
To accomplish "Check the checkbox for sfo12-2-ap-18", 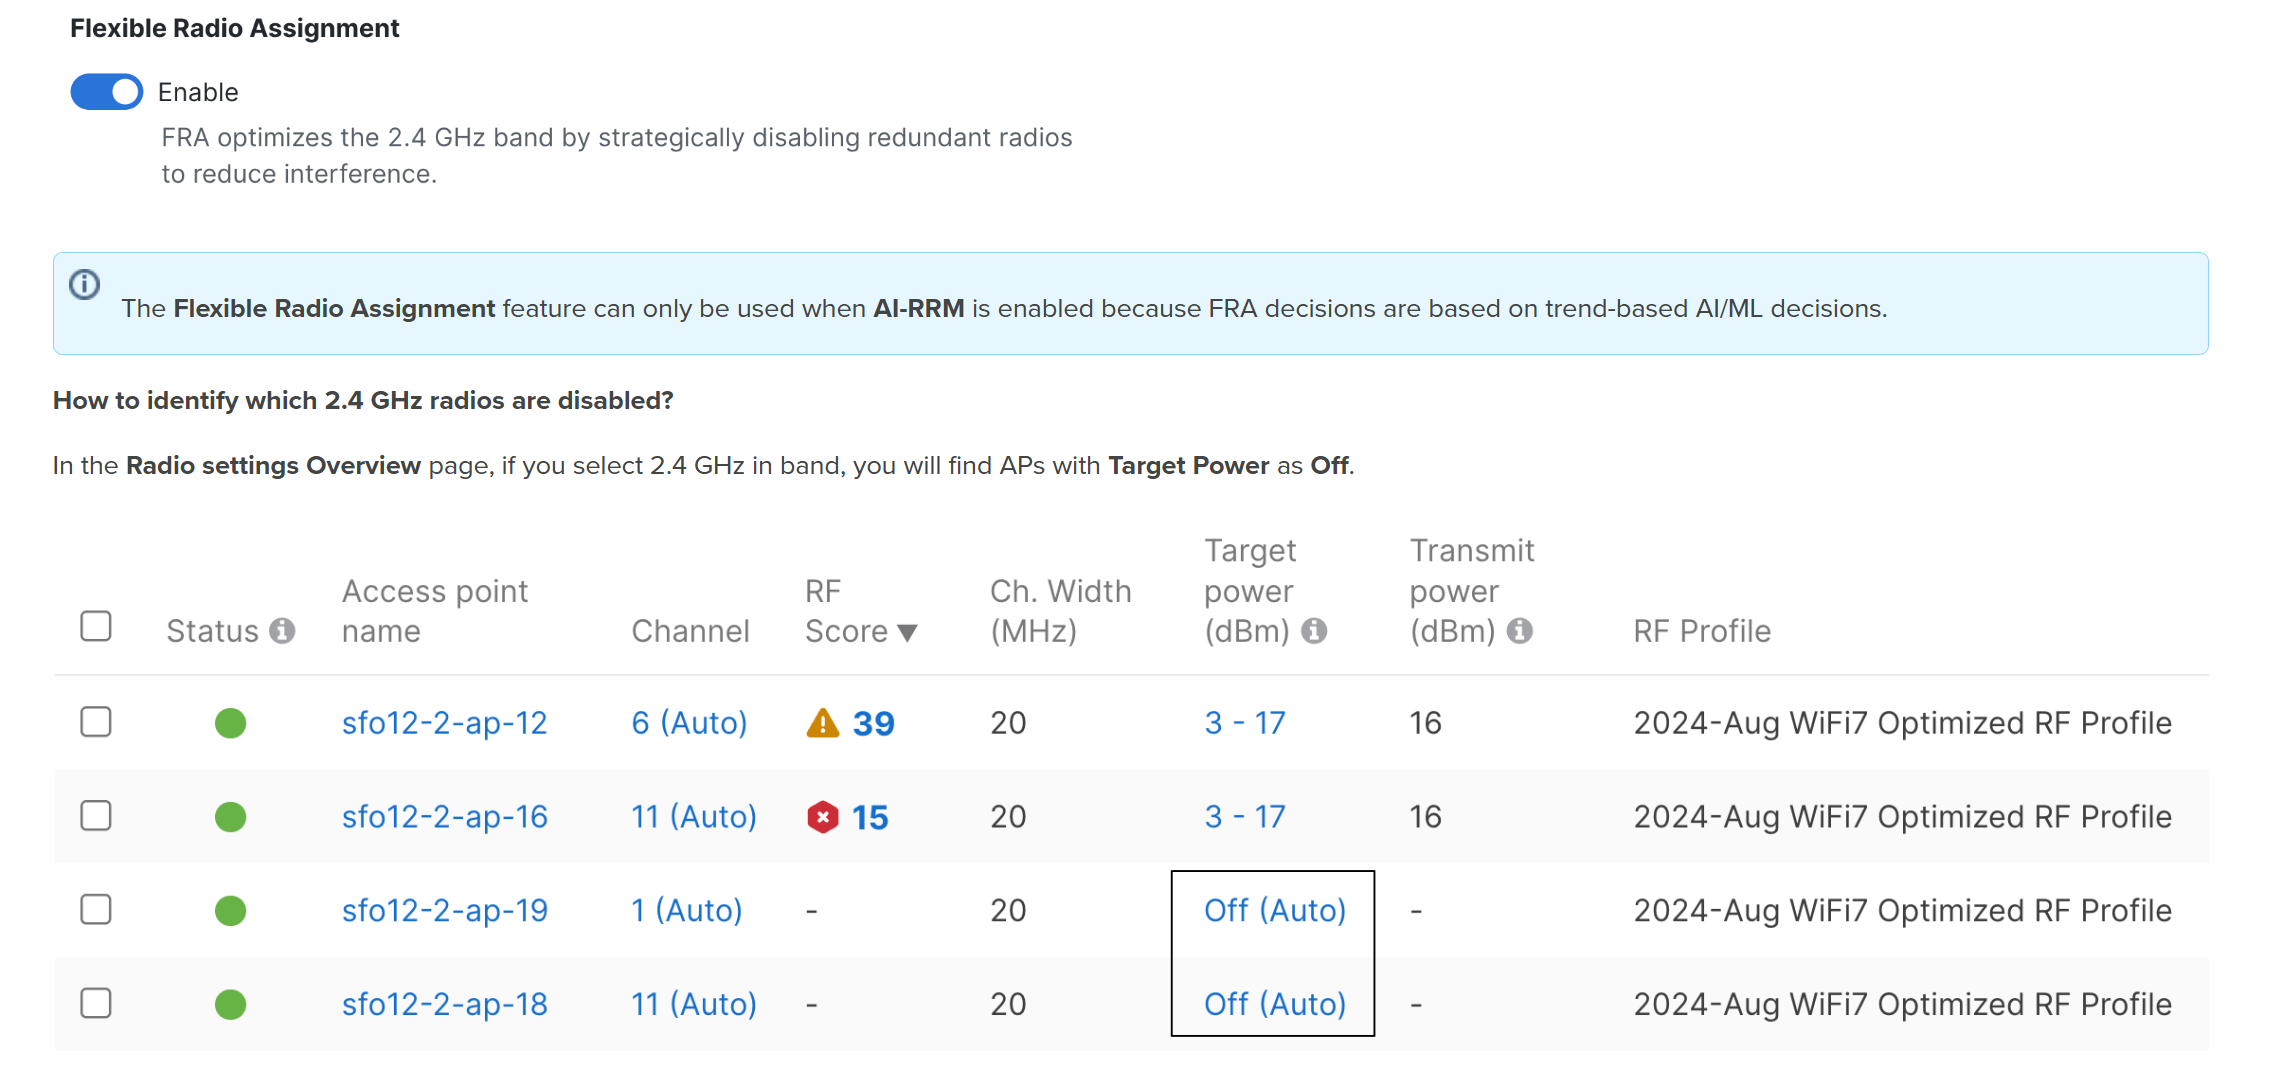I will click(x=95, y=1004).
